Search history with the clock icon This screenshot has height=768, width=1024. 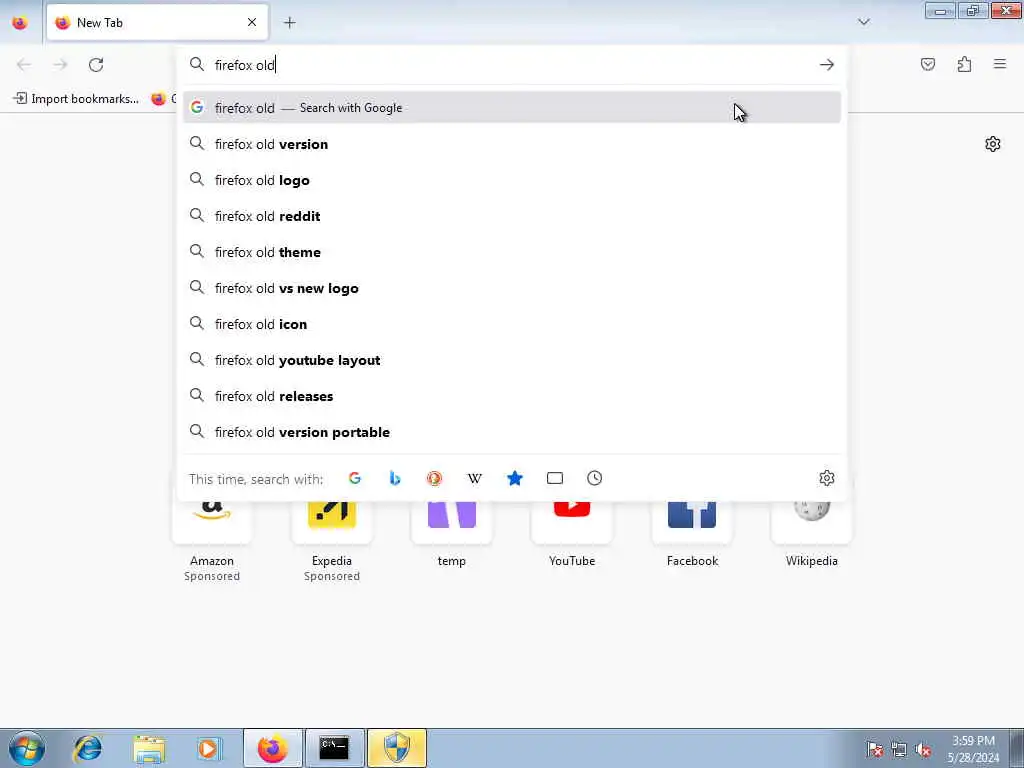(x=594, y=478)
